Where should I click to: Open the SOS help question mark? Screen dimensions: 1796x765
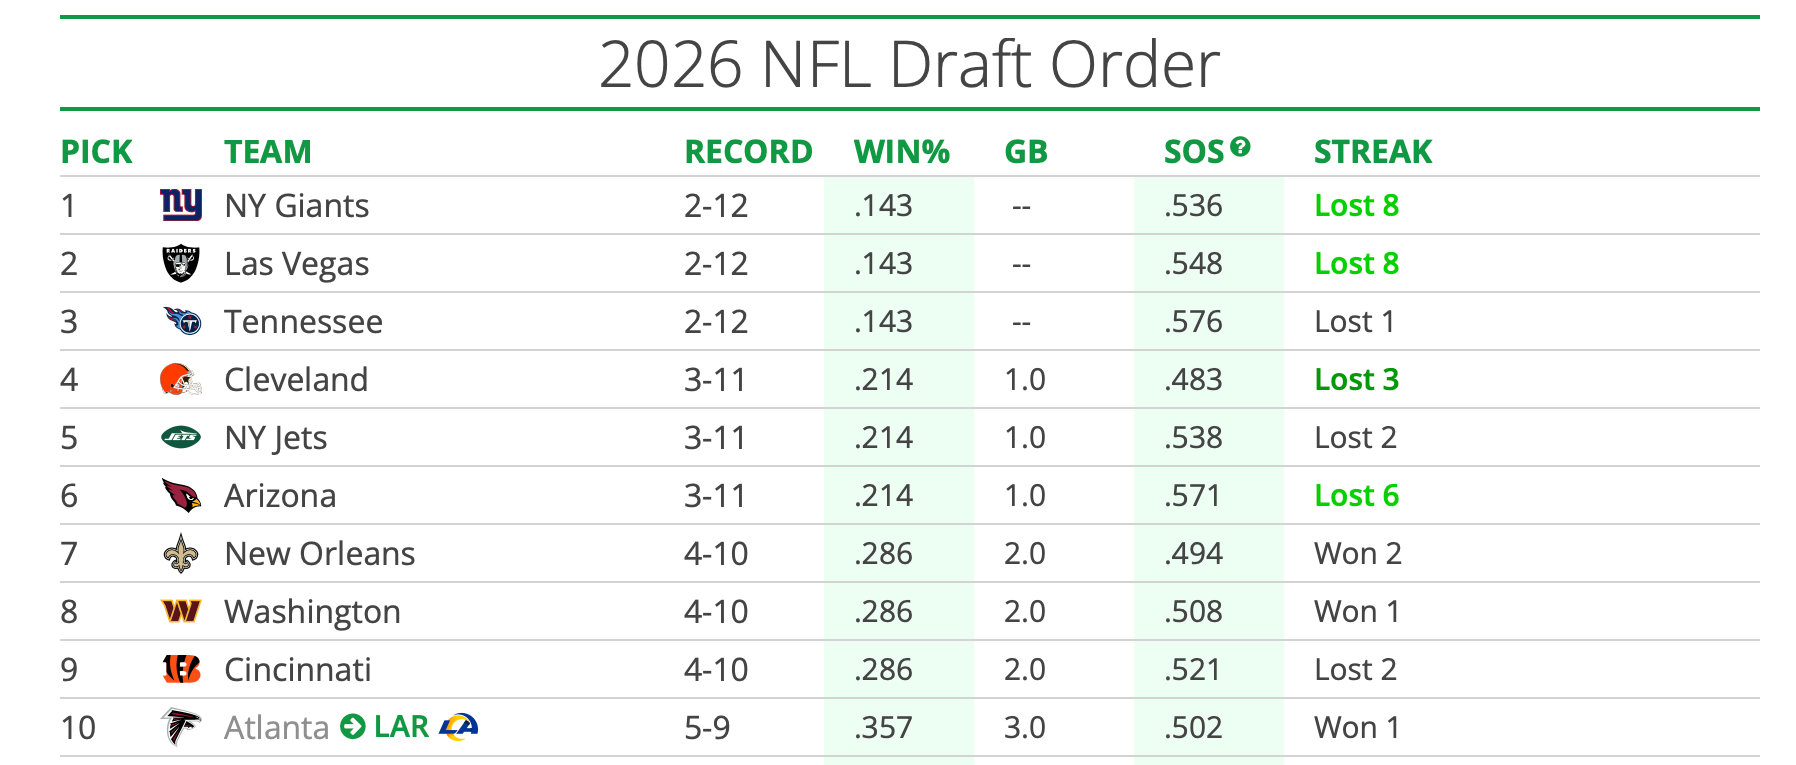tap(1240, 147)
